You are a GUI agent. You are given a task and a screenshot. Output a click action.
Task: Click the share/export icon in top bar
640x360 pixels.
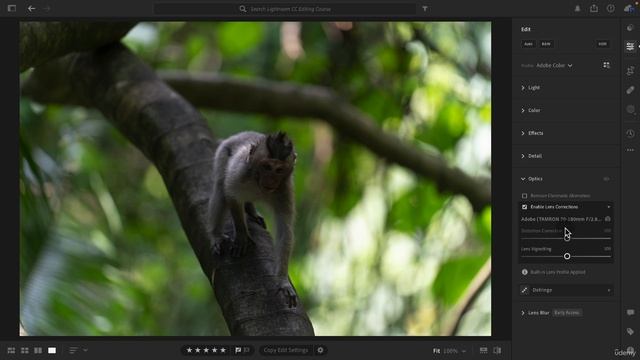[x=594, y=9]
